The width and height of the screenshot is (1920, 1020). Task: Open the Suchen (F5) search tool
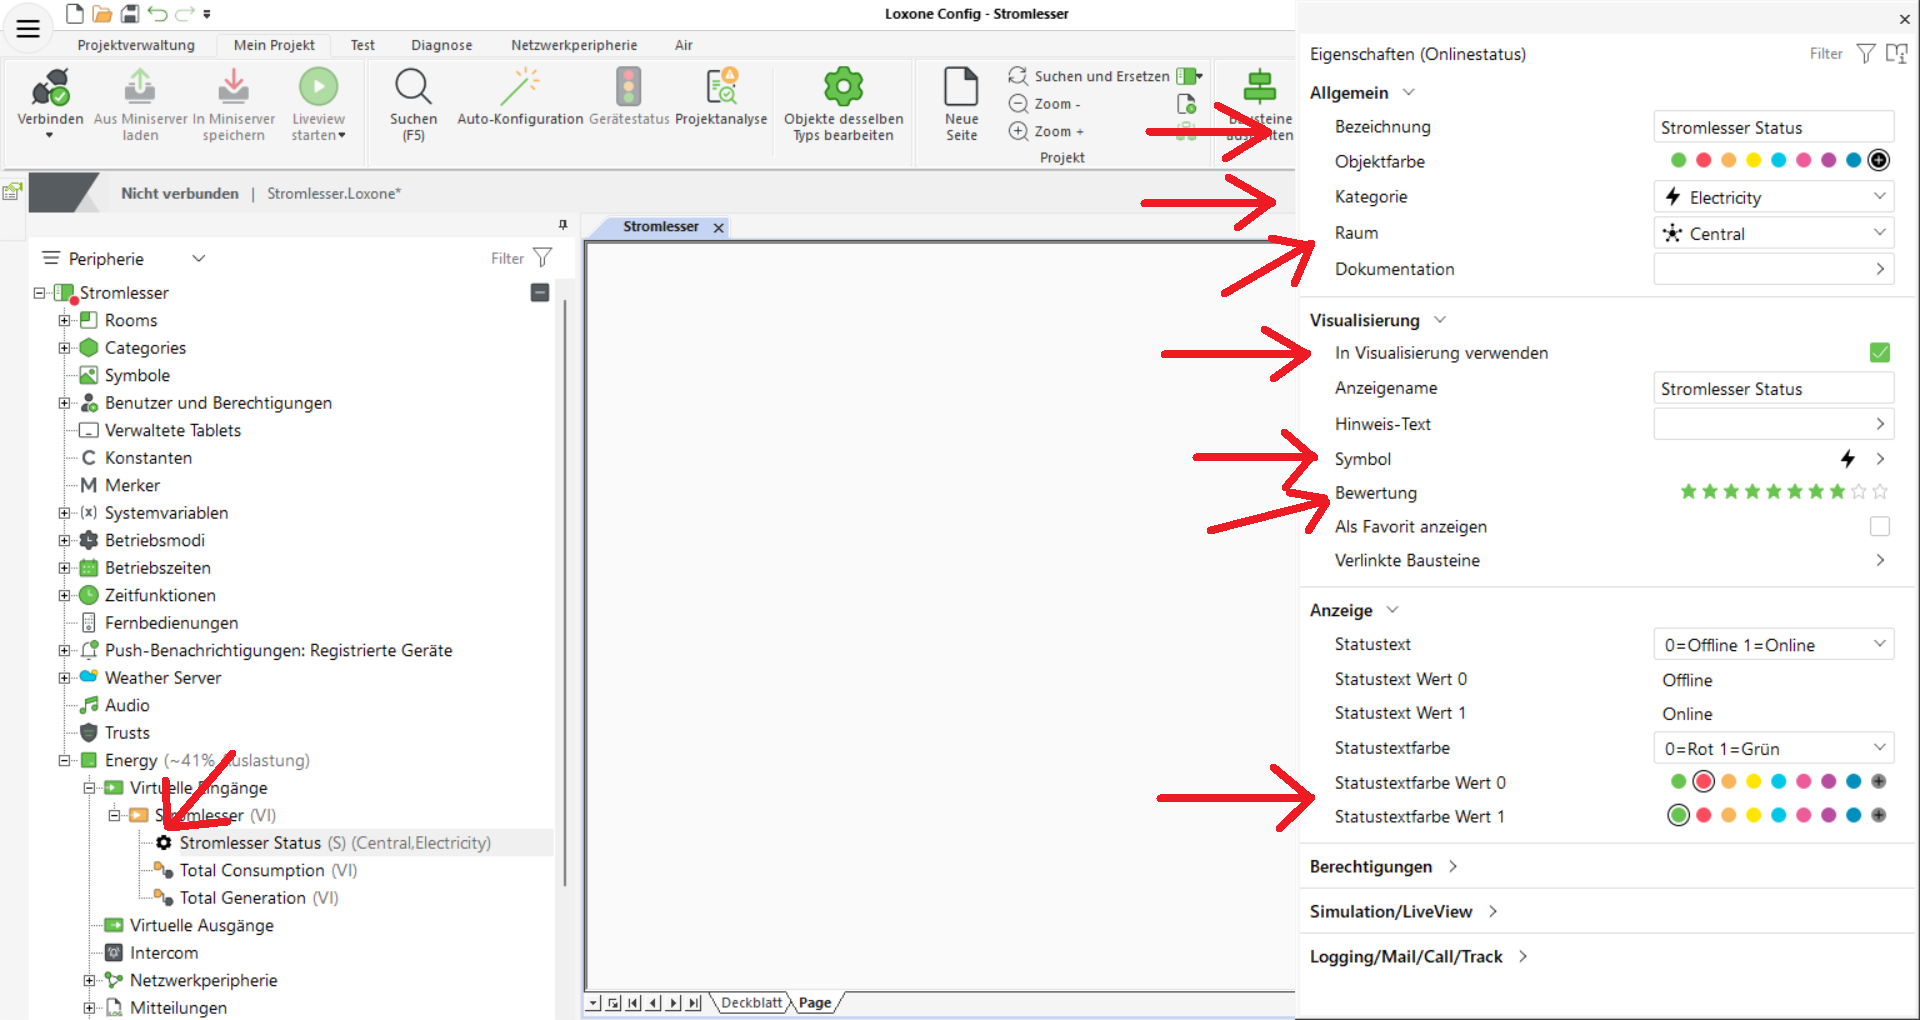[x=413, y=89]
